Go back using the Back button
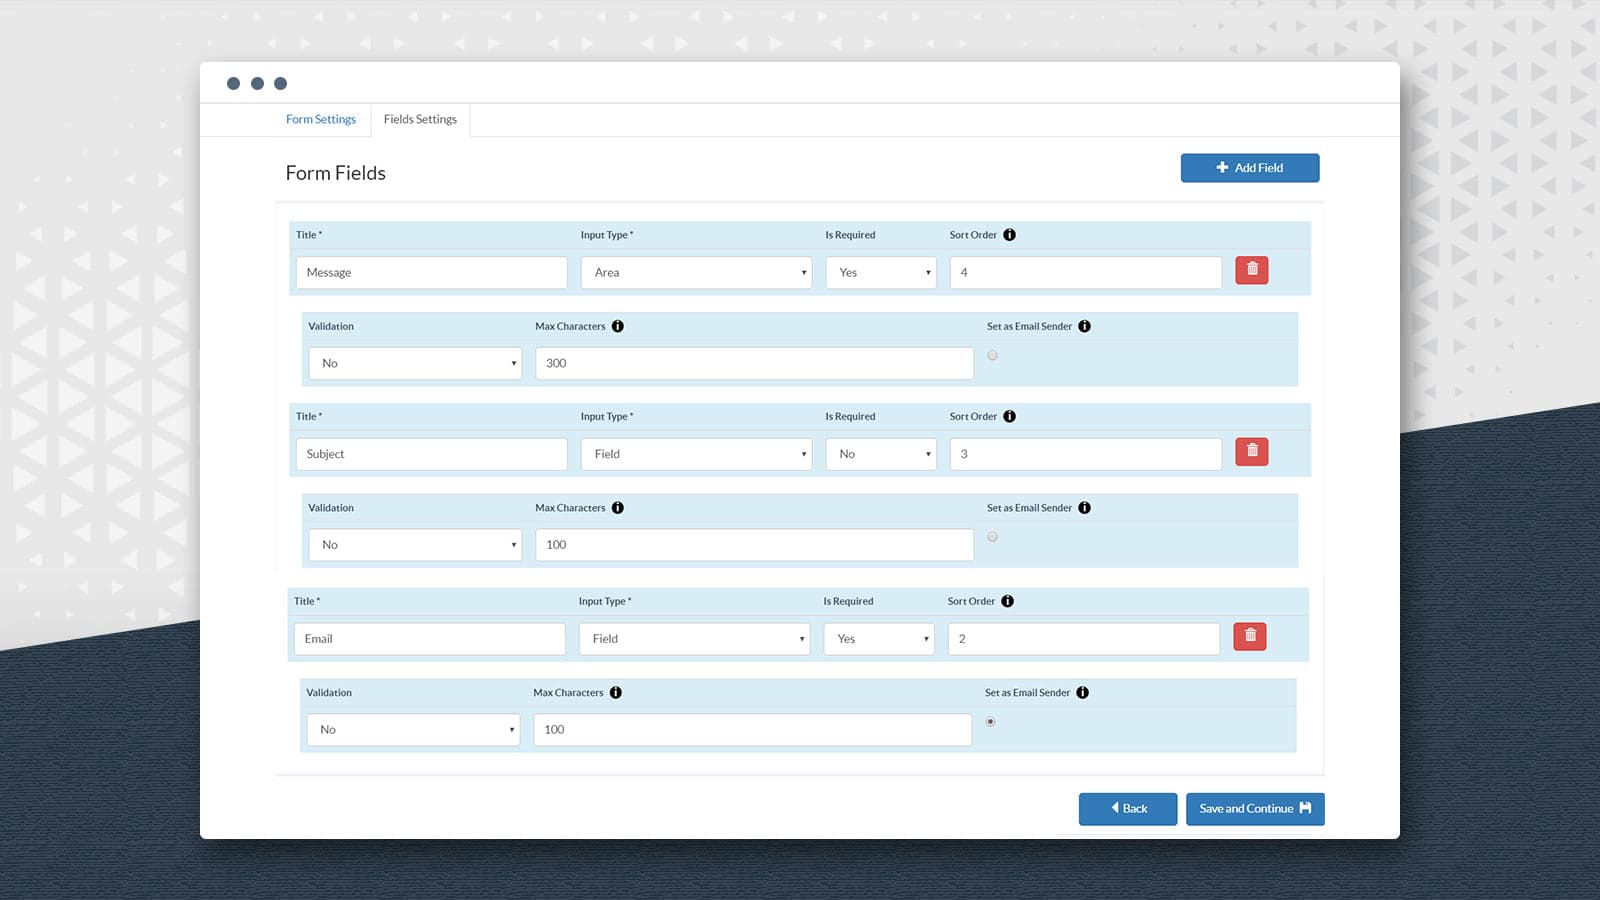1600x900 pixels. click(1127, 809)
